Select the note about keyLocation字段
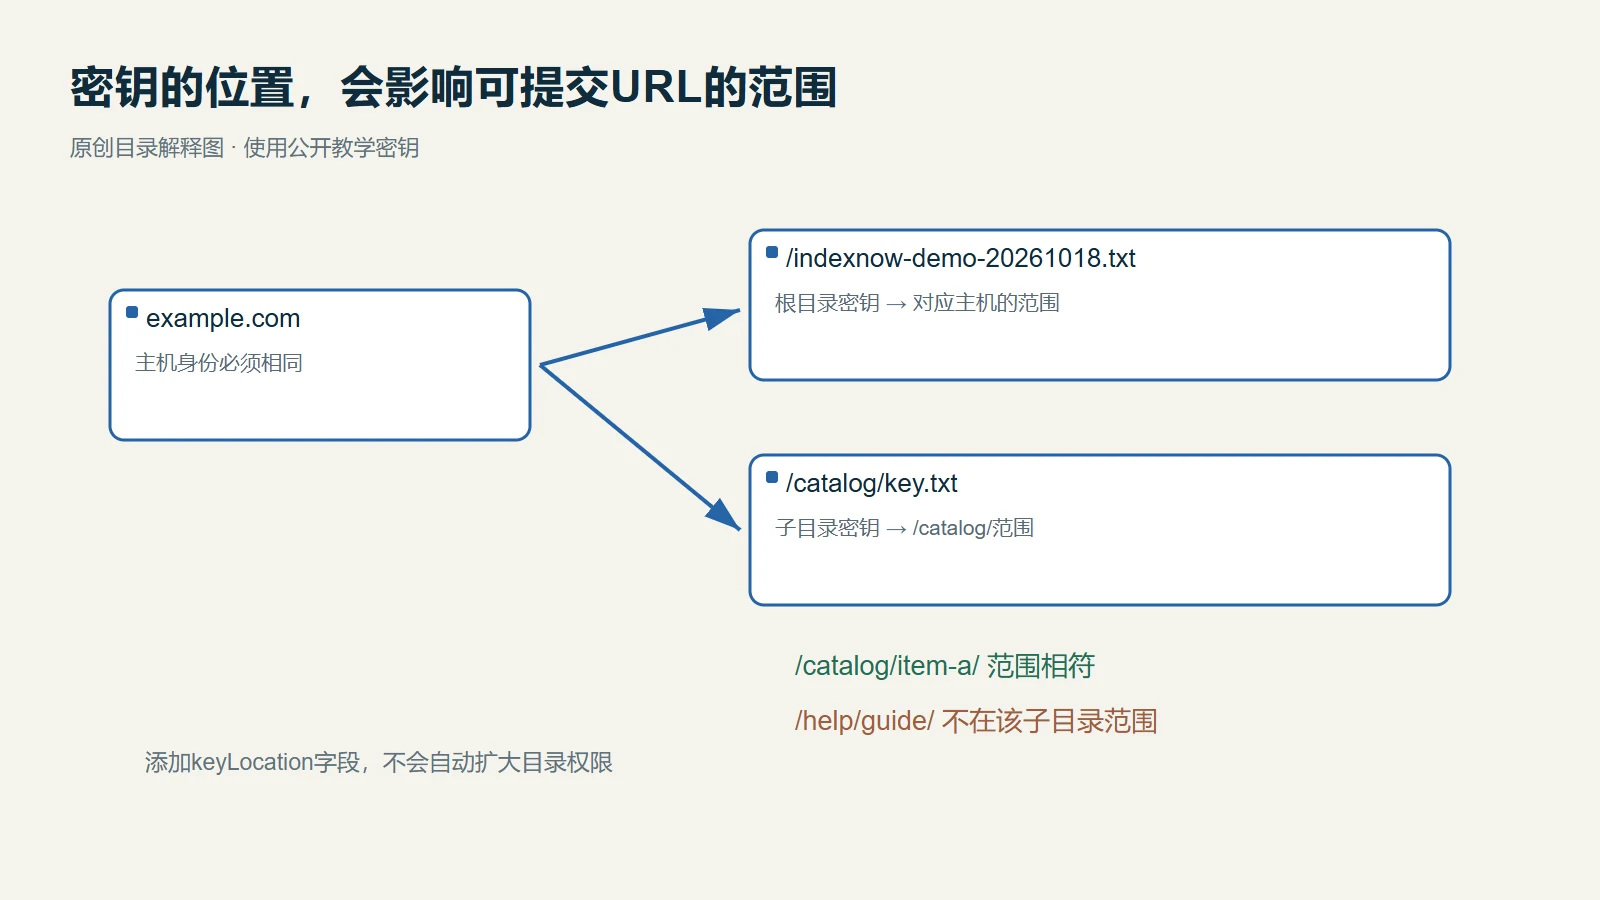 379,763
